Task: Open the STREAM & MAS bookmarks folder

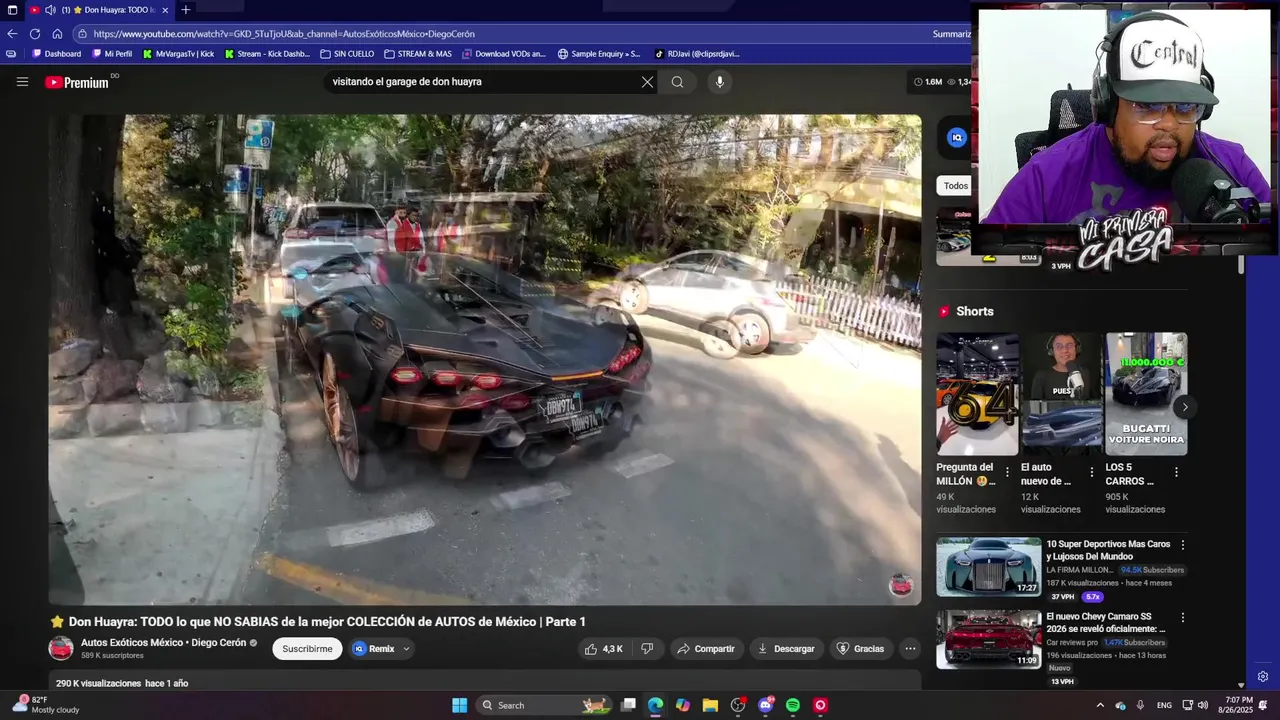Action: tap(418, 54)
